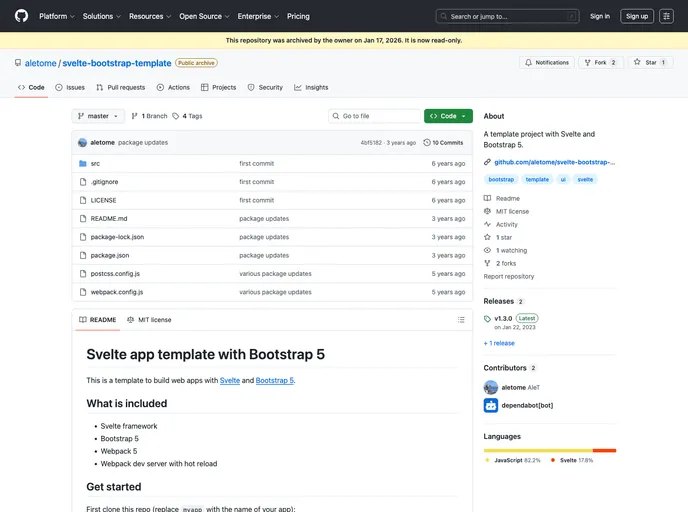Open the Open Source header menu

click(204, 16)
